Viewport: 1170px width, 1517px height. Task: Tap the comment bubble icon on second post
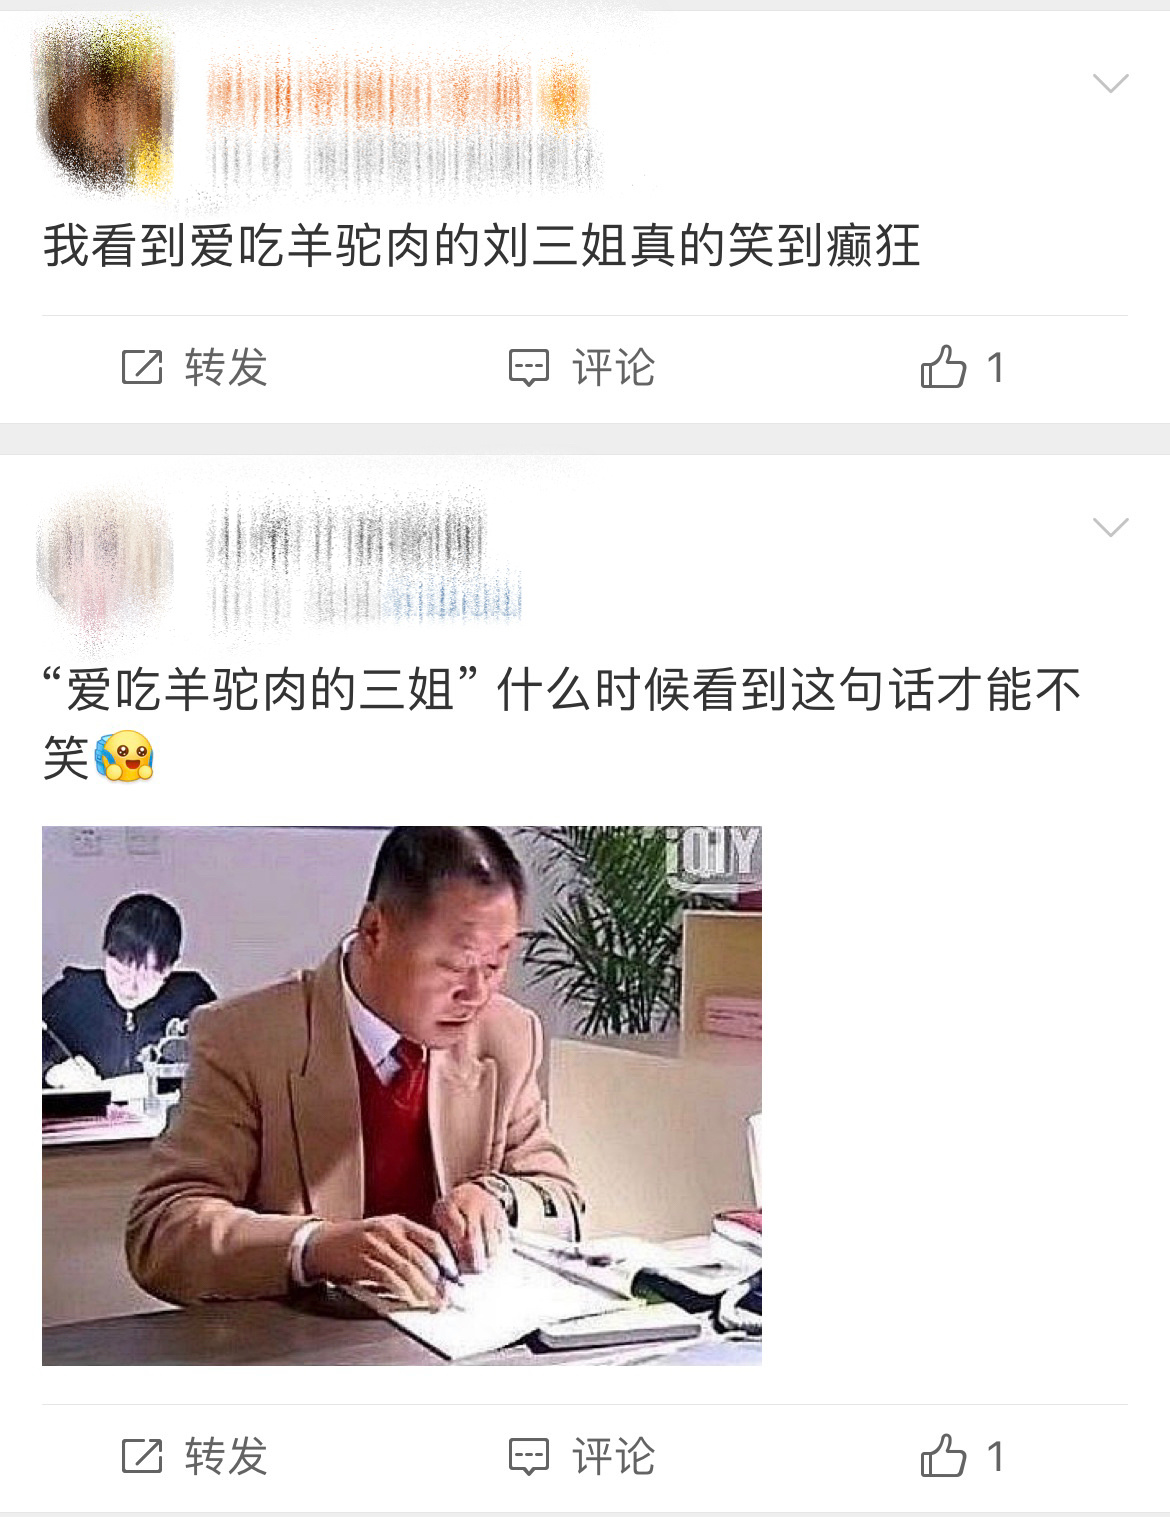pos(529,1457)
